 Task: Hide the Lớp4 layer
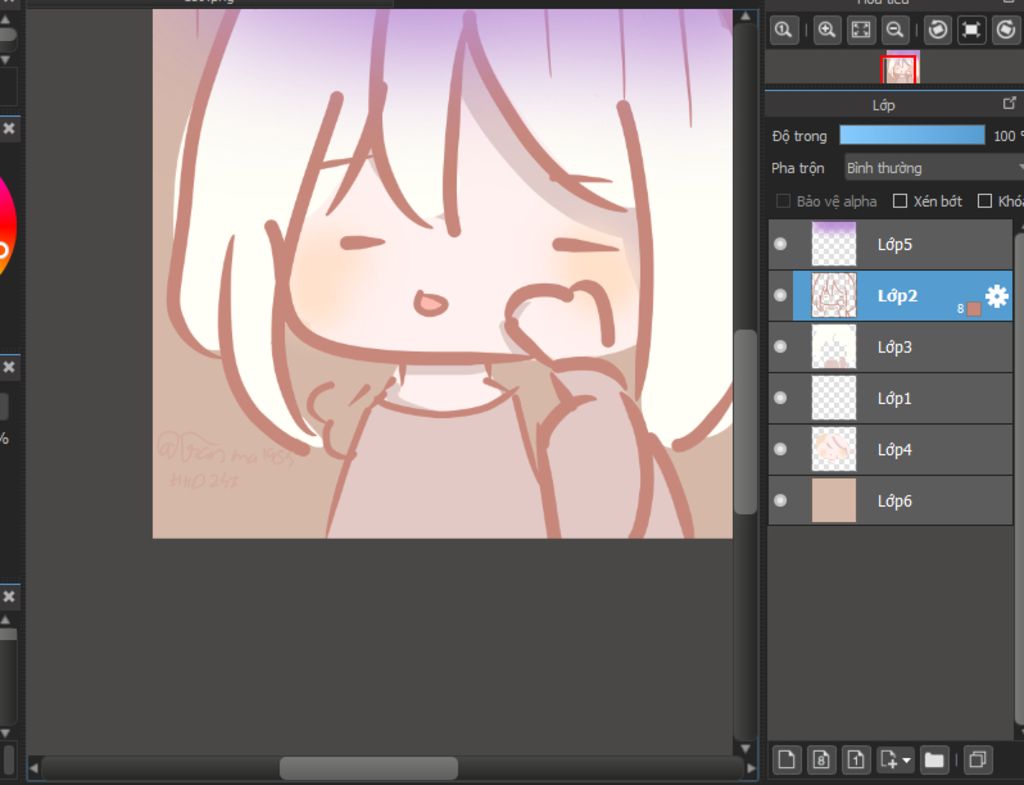coord(780,449)
